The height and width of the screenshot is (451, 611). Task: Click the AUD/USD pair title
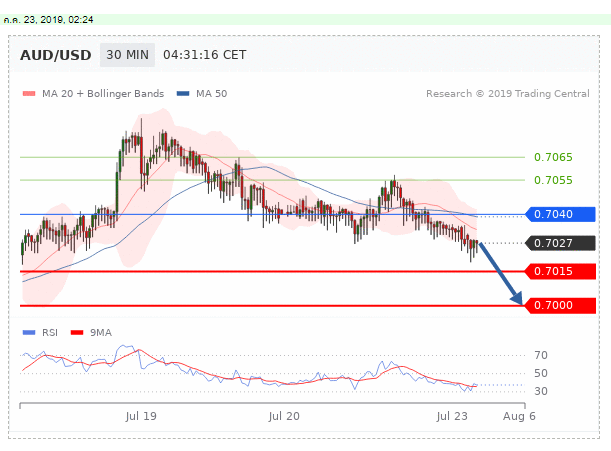[x=56, y=55]
